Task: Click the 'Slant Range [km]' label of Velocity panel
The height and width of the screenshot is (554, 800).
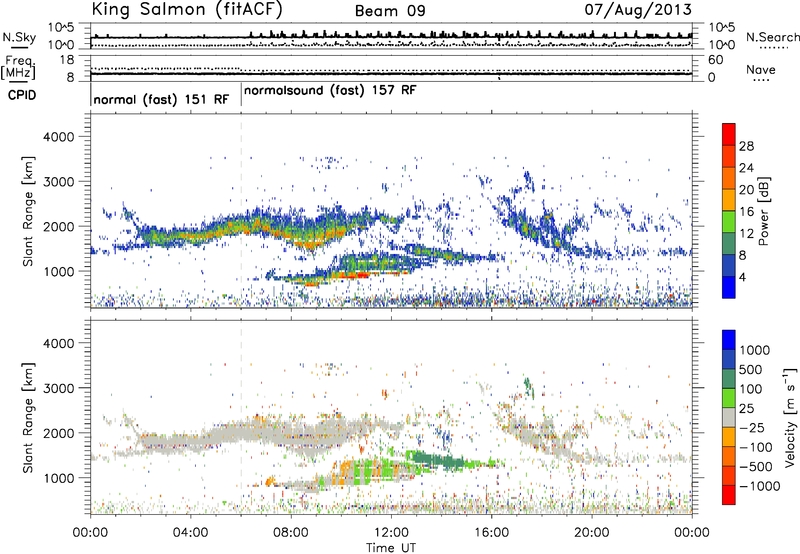Action: coord(29,417)
